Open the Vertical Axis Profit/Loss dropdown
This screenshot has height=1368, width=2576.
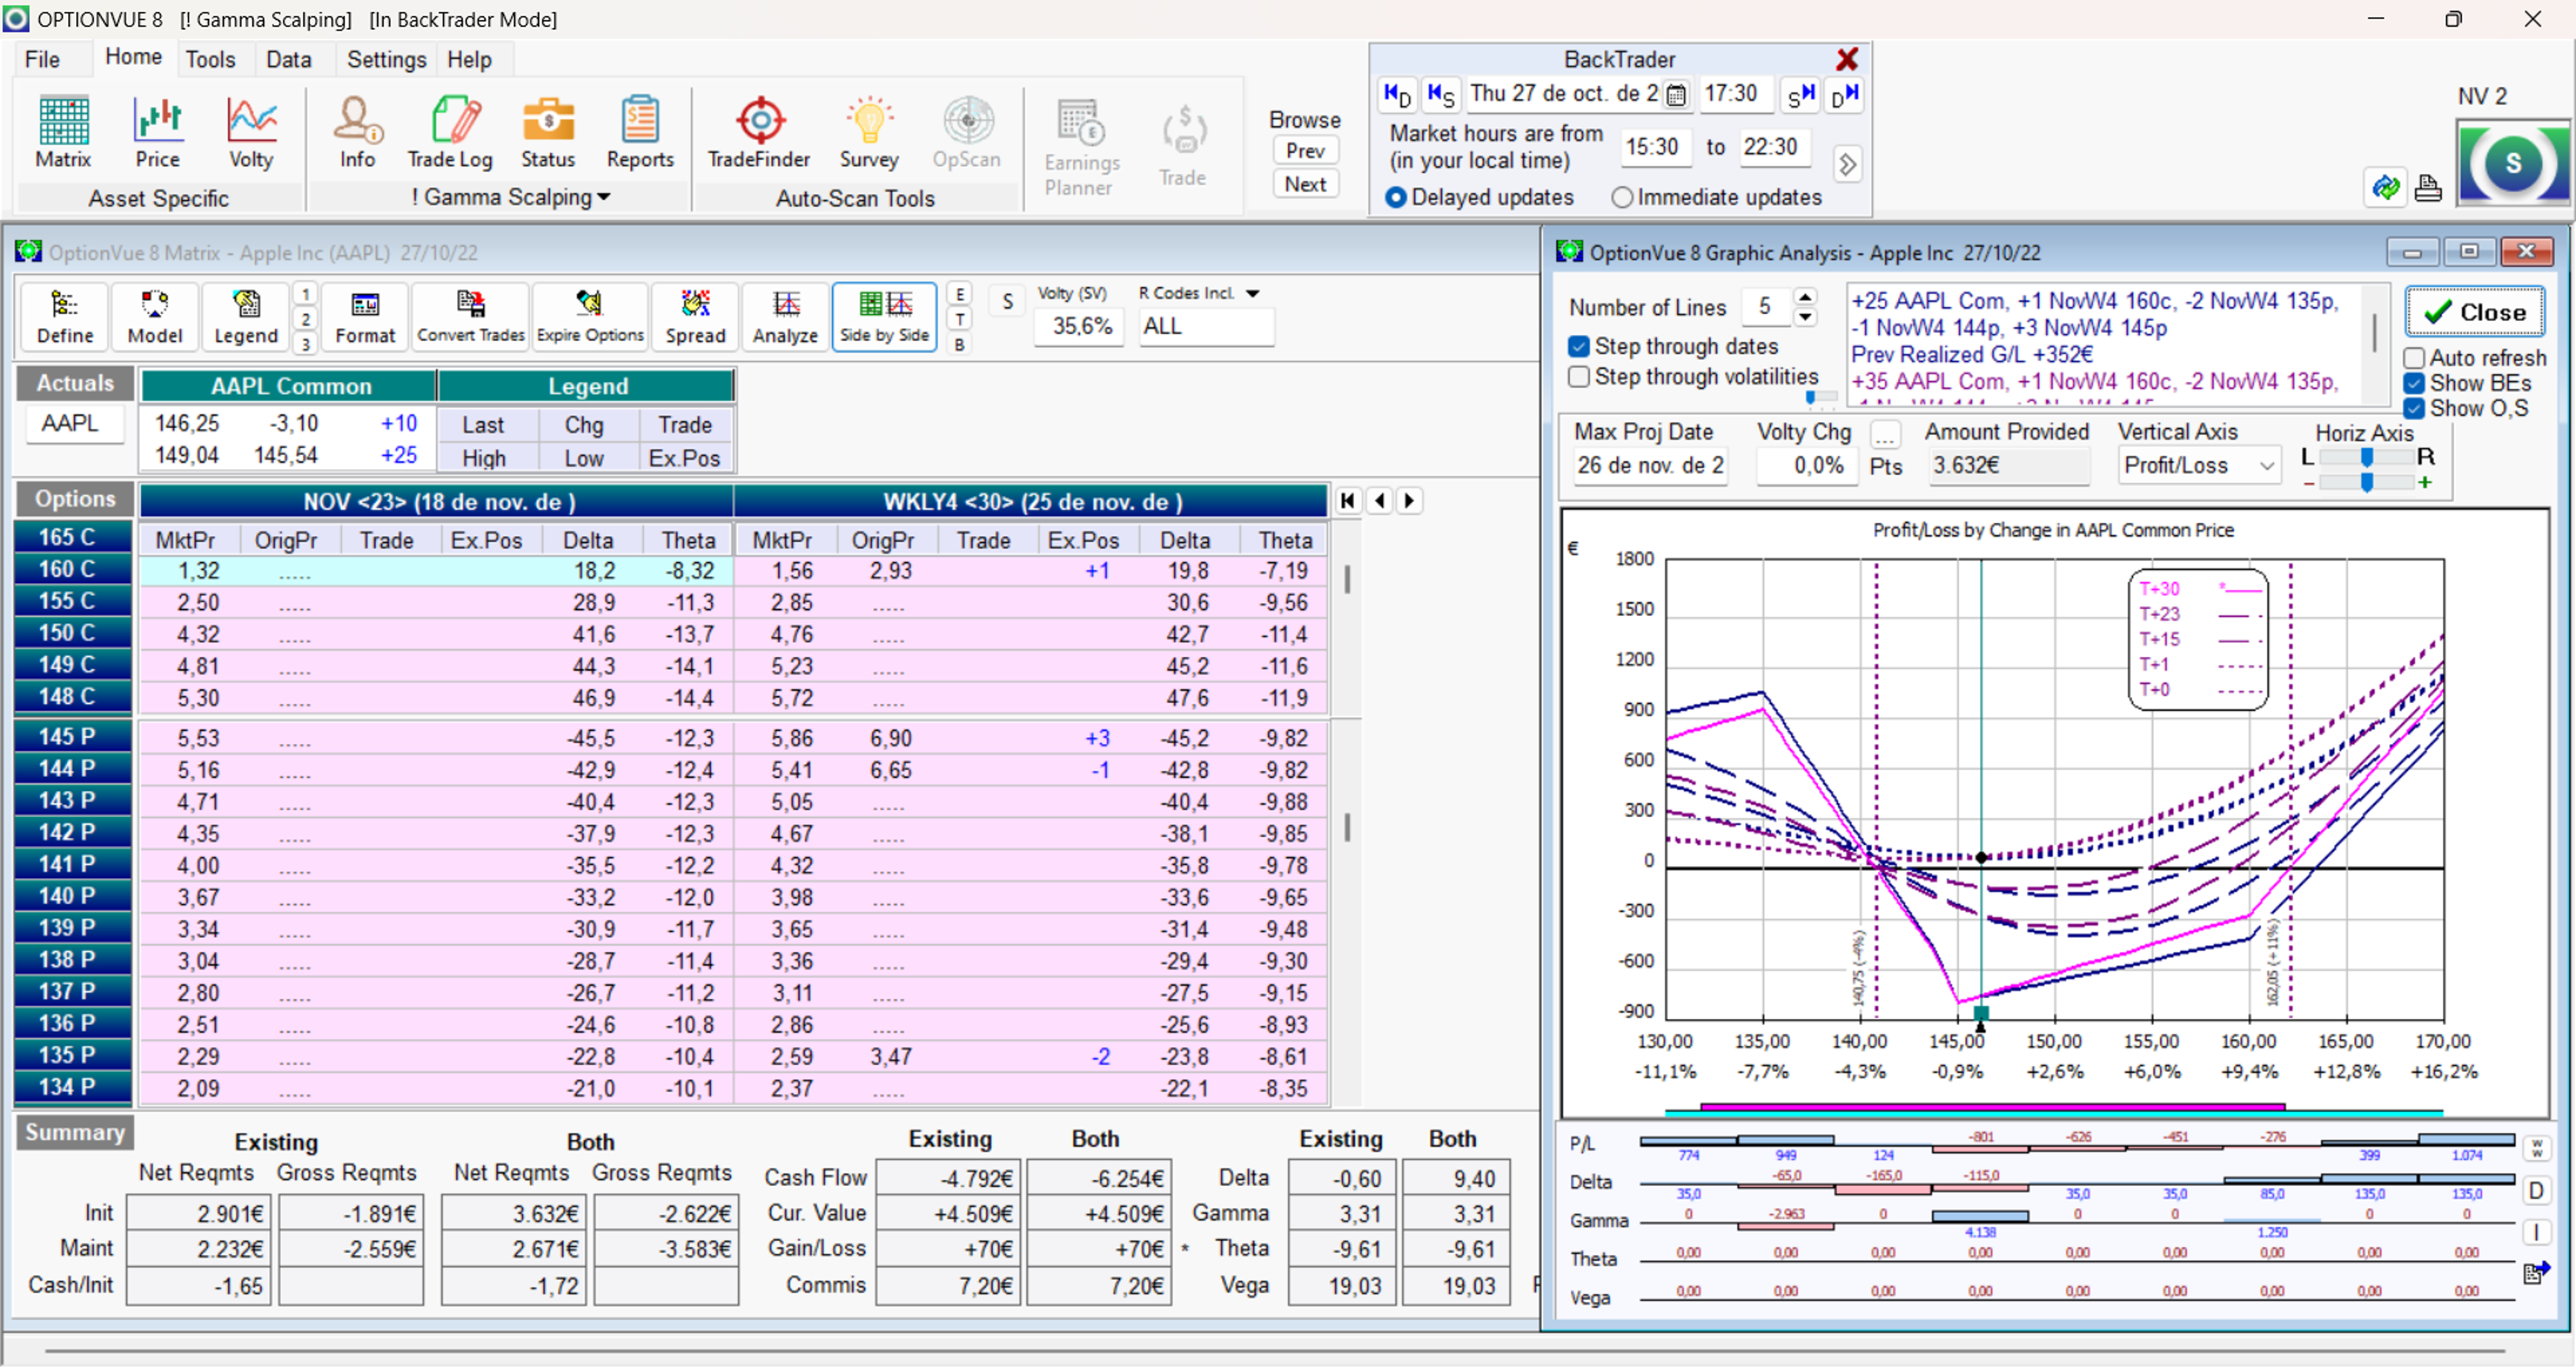[2267, 466]
